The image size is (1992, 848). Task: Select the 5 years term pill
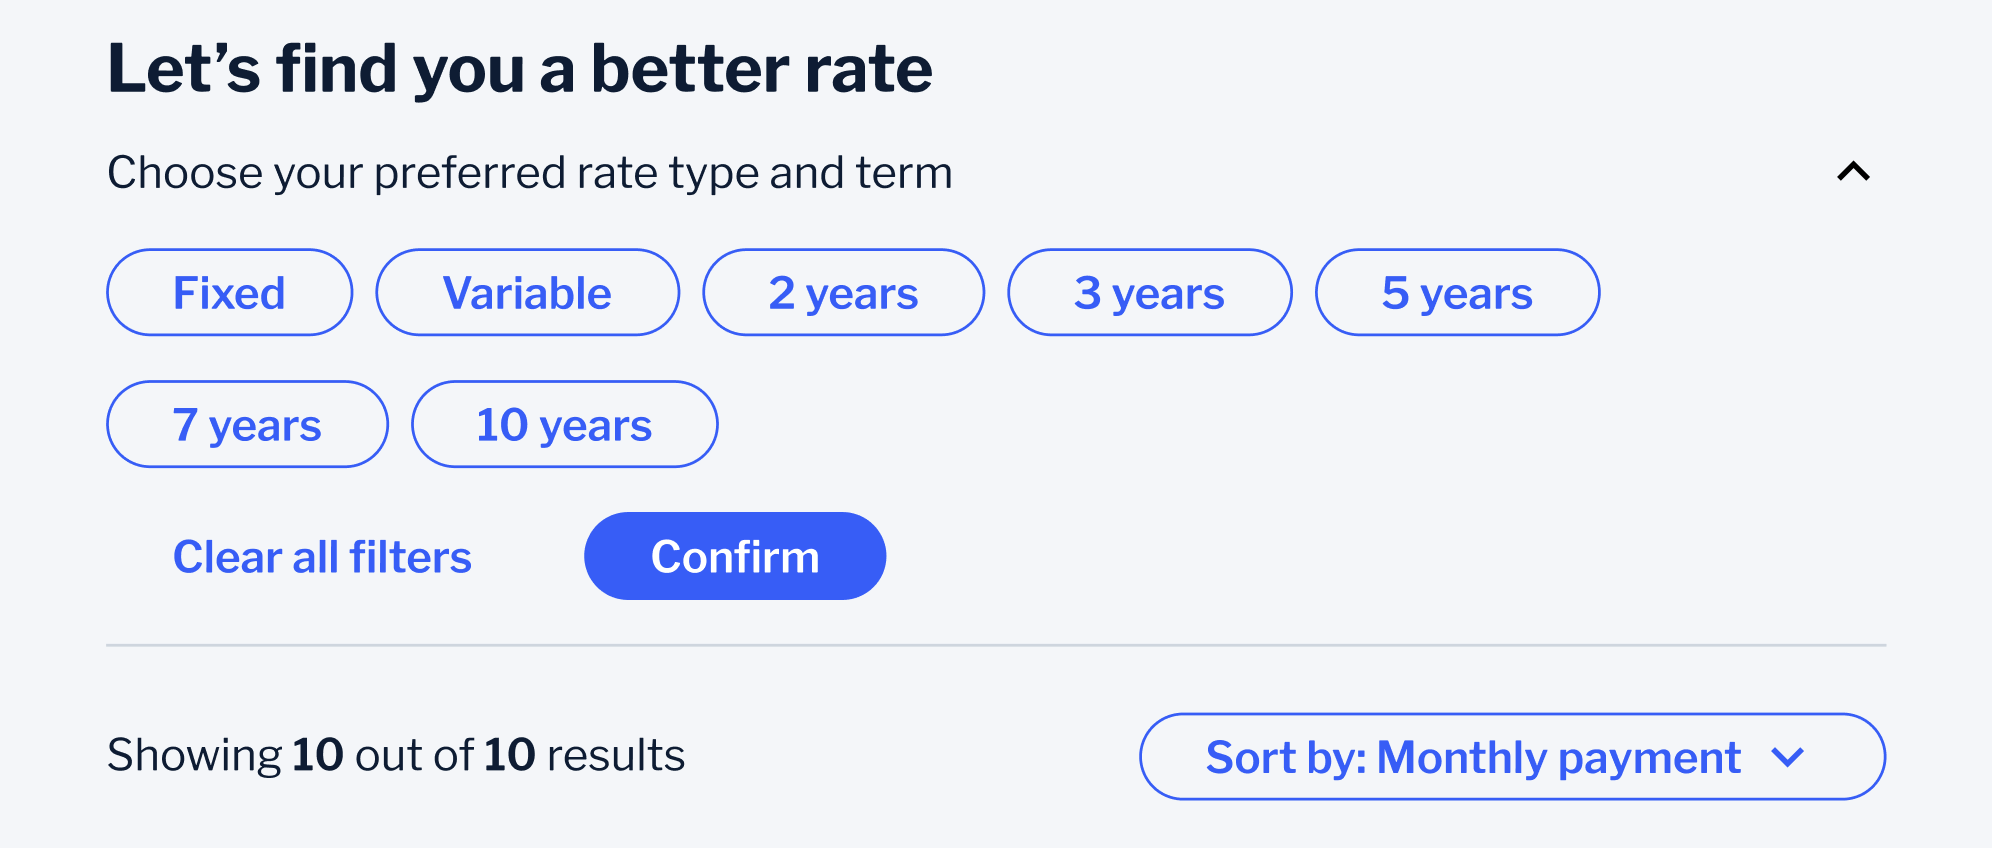click(x=1457, y=292)
